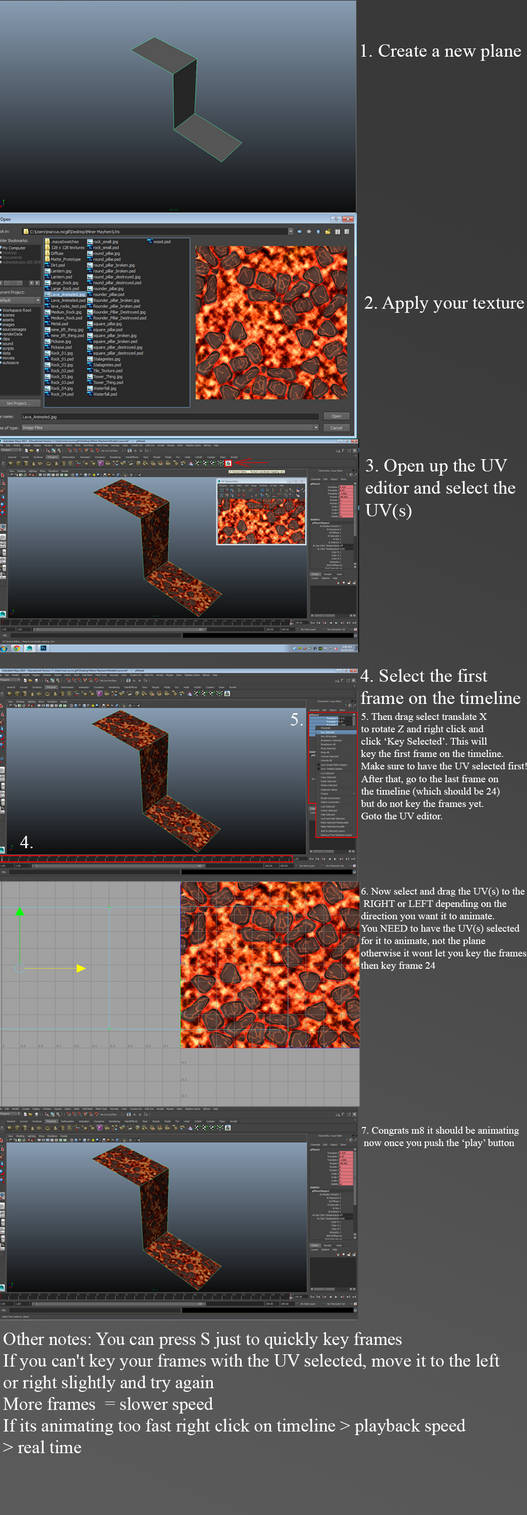527x1515 pixels.
Task: Select wood.psd in the Open dialog
Action: tap(159, 241)
